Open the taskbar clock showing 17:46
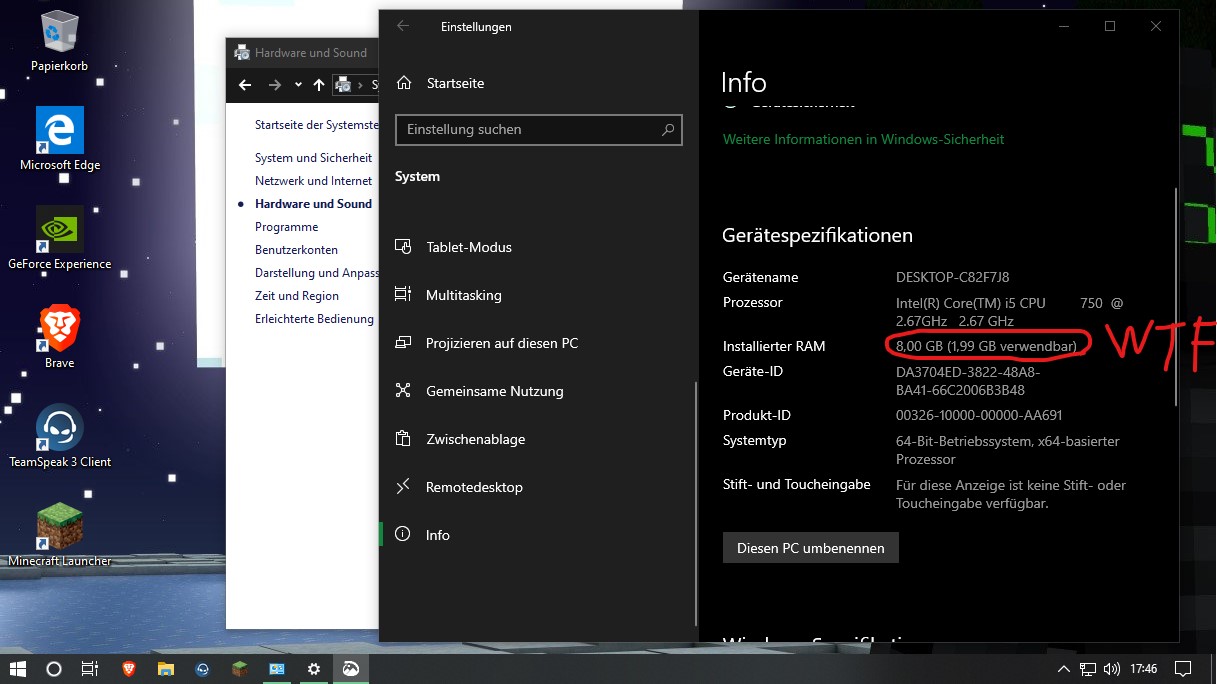This screenshot has width=1217, height=684. pos(1144,669)
